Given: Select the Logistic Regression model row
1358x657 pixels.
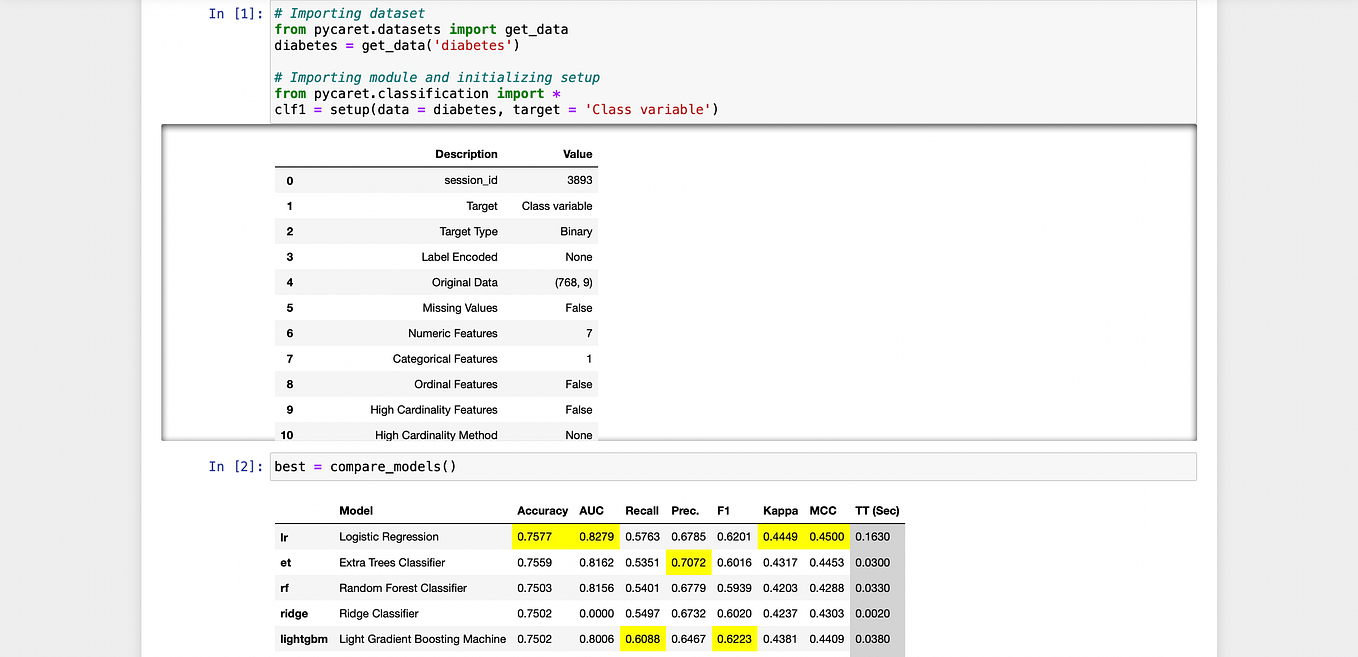Looking at the screenshot, I should tap(388, 537).
